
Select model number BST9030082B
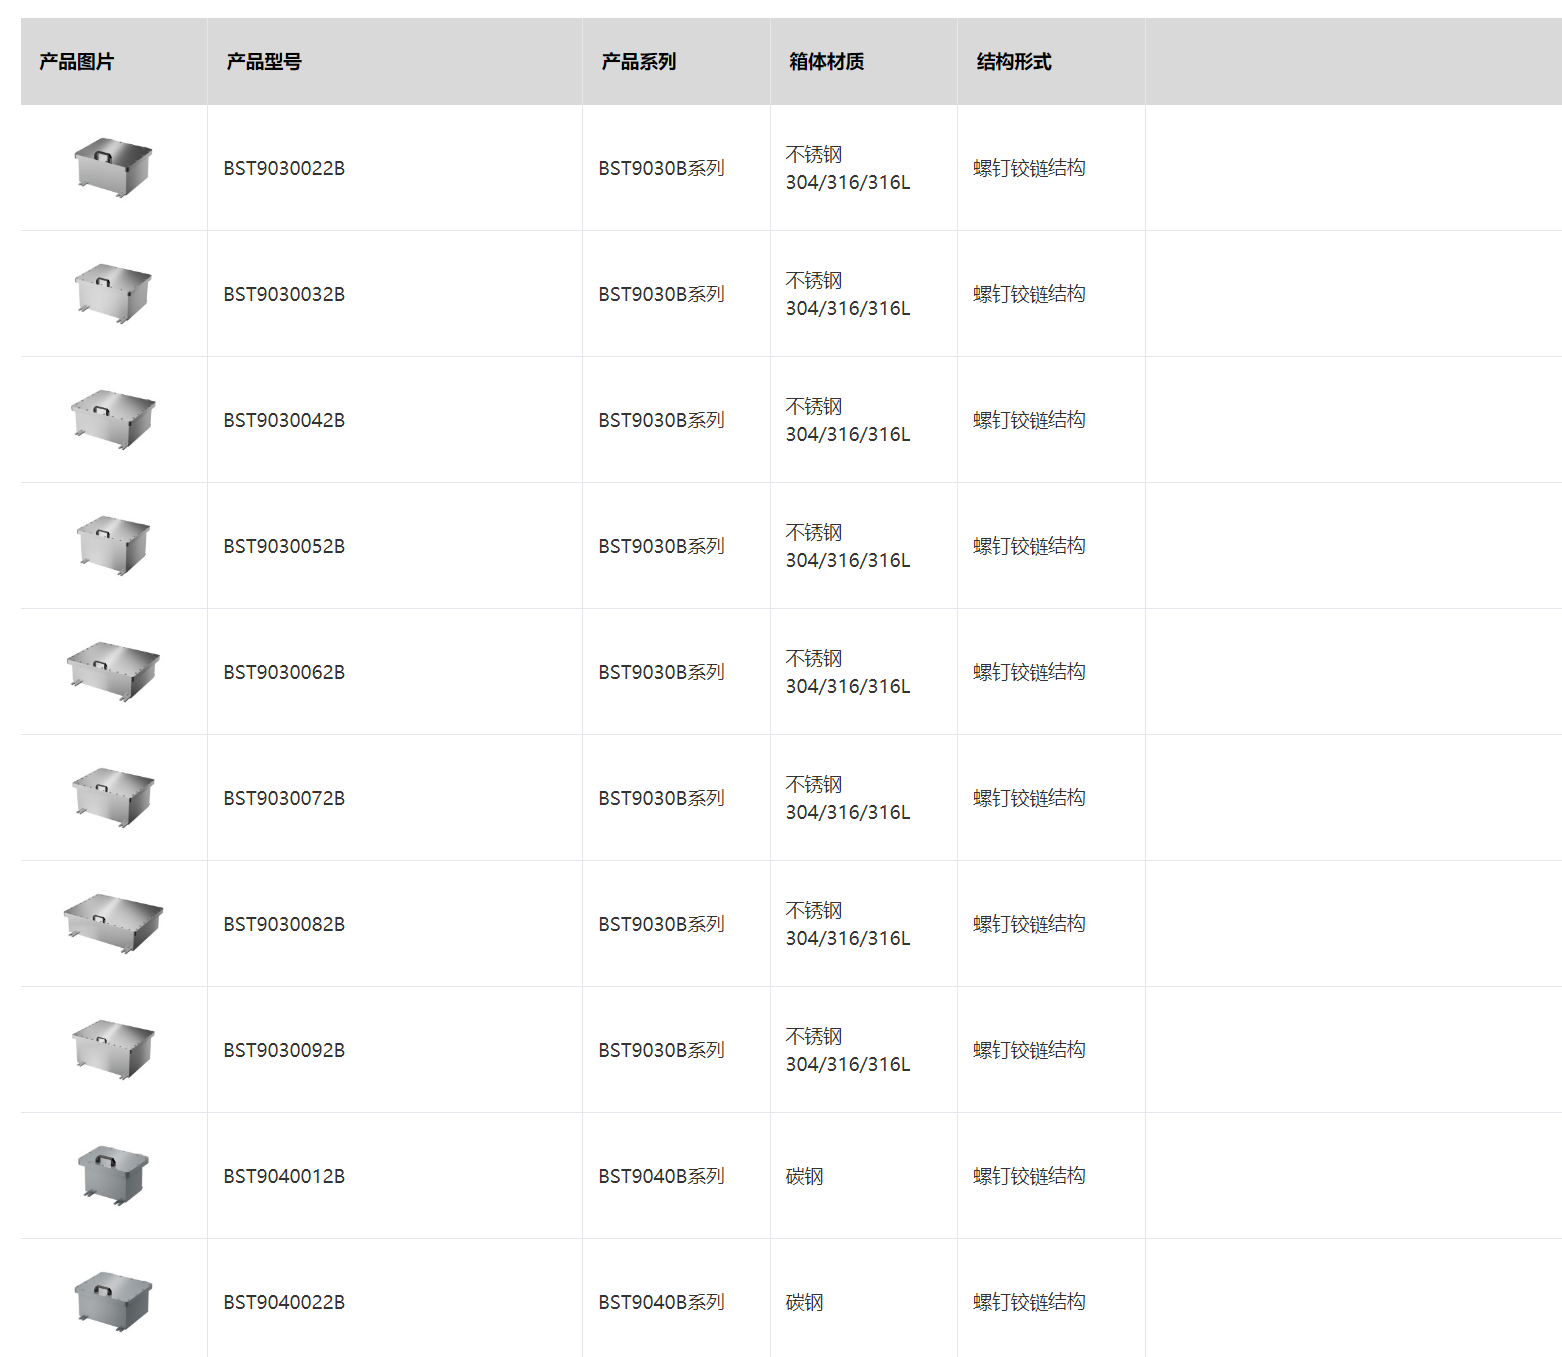284,925
